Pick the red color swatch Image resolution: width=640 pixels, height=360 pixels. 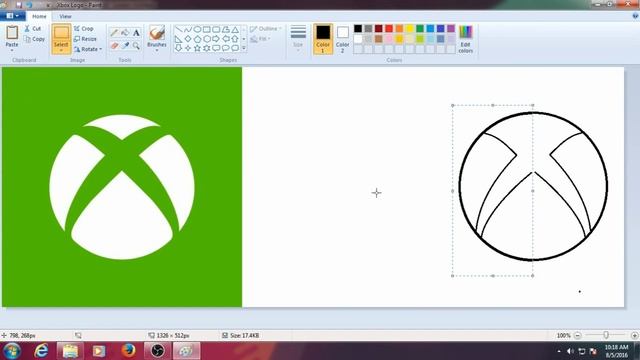tap(389, 28)
